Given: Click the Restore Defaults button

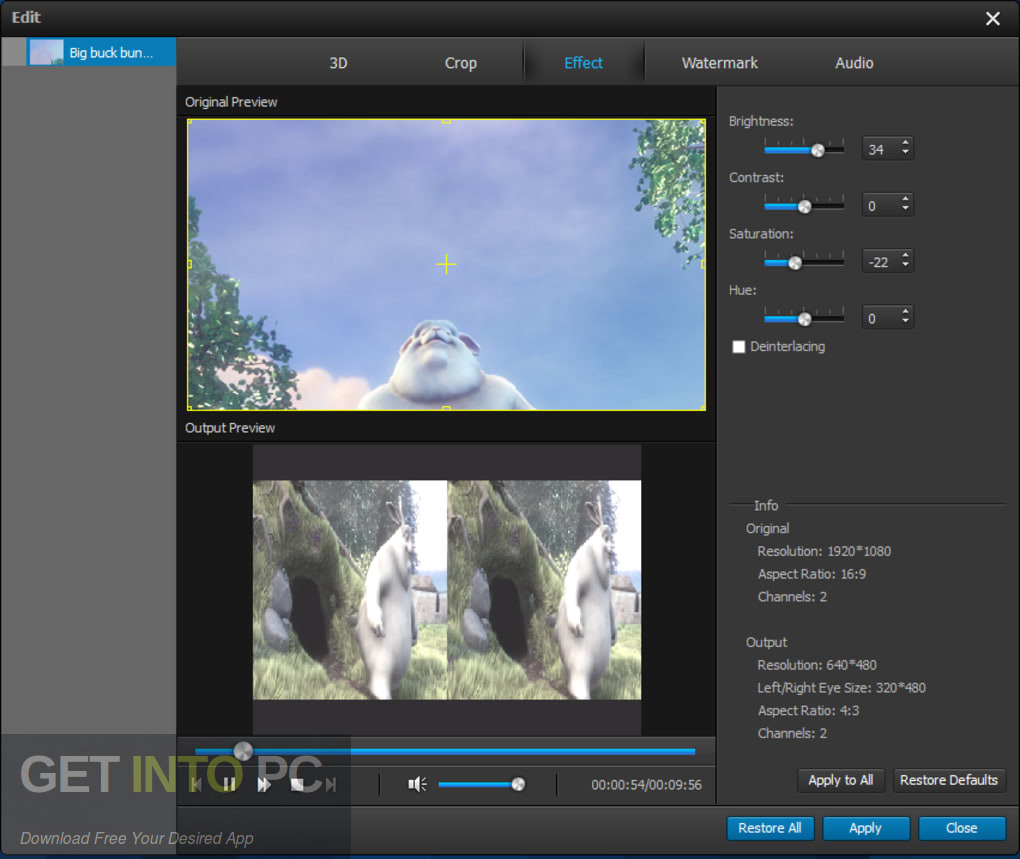Looking at the screenshot, I should point(948,780).
